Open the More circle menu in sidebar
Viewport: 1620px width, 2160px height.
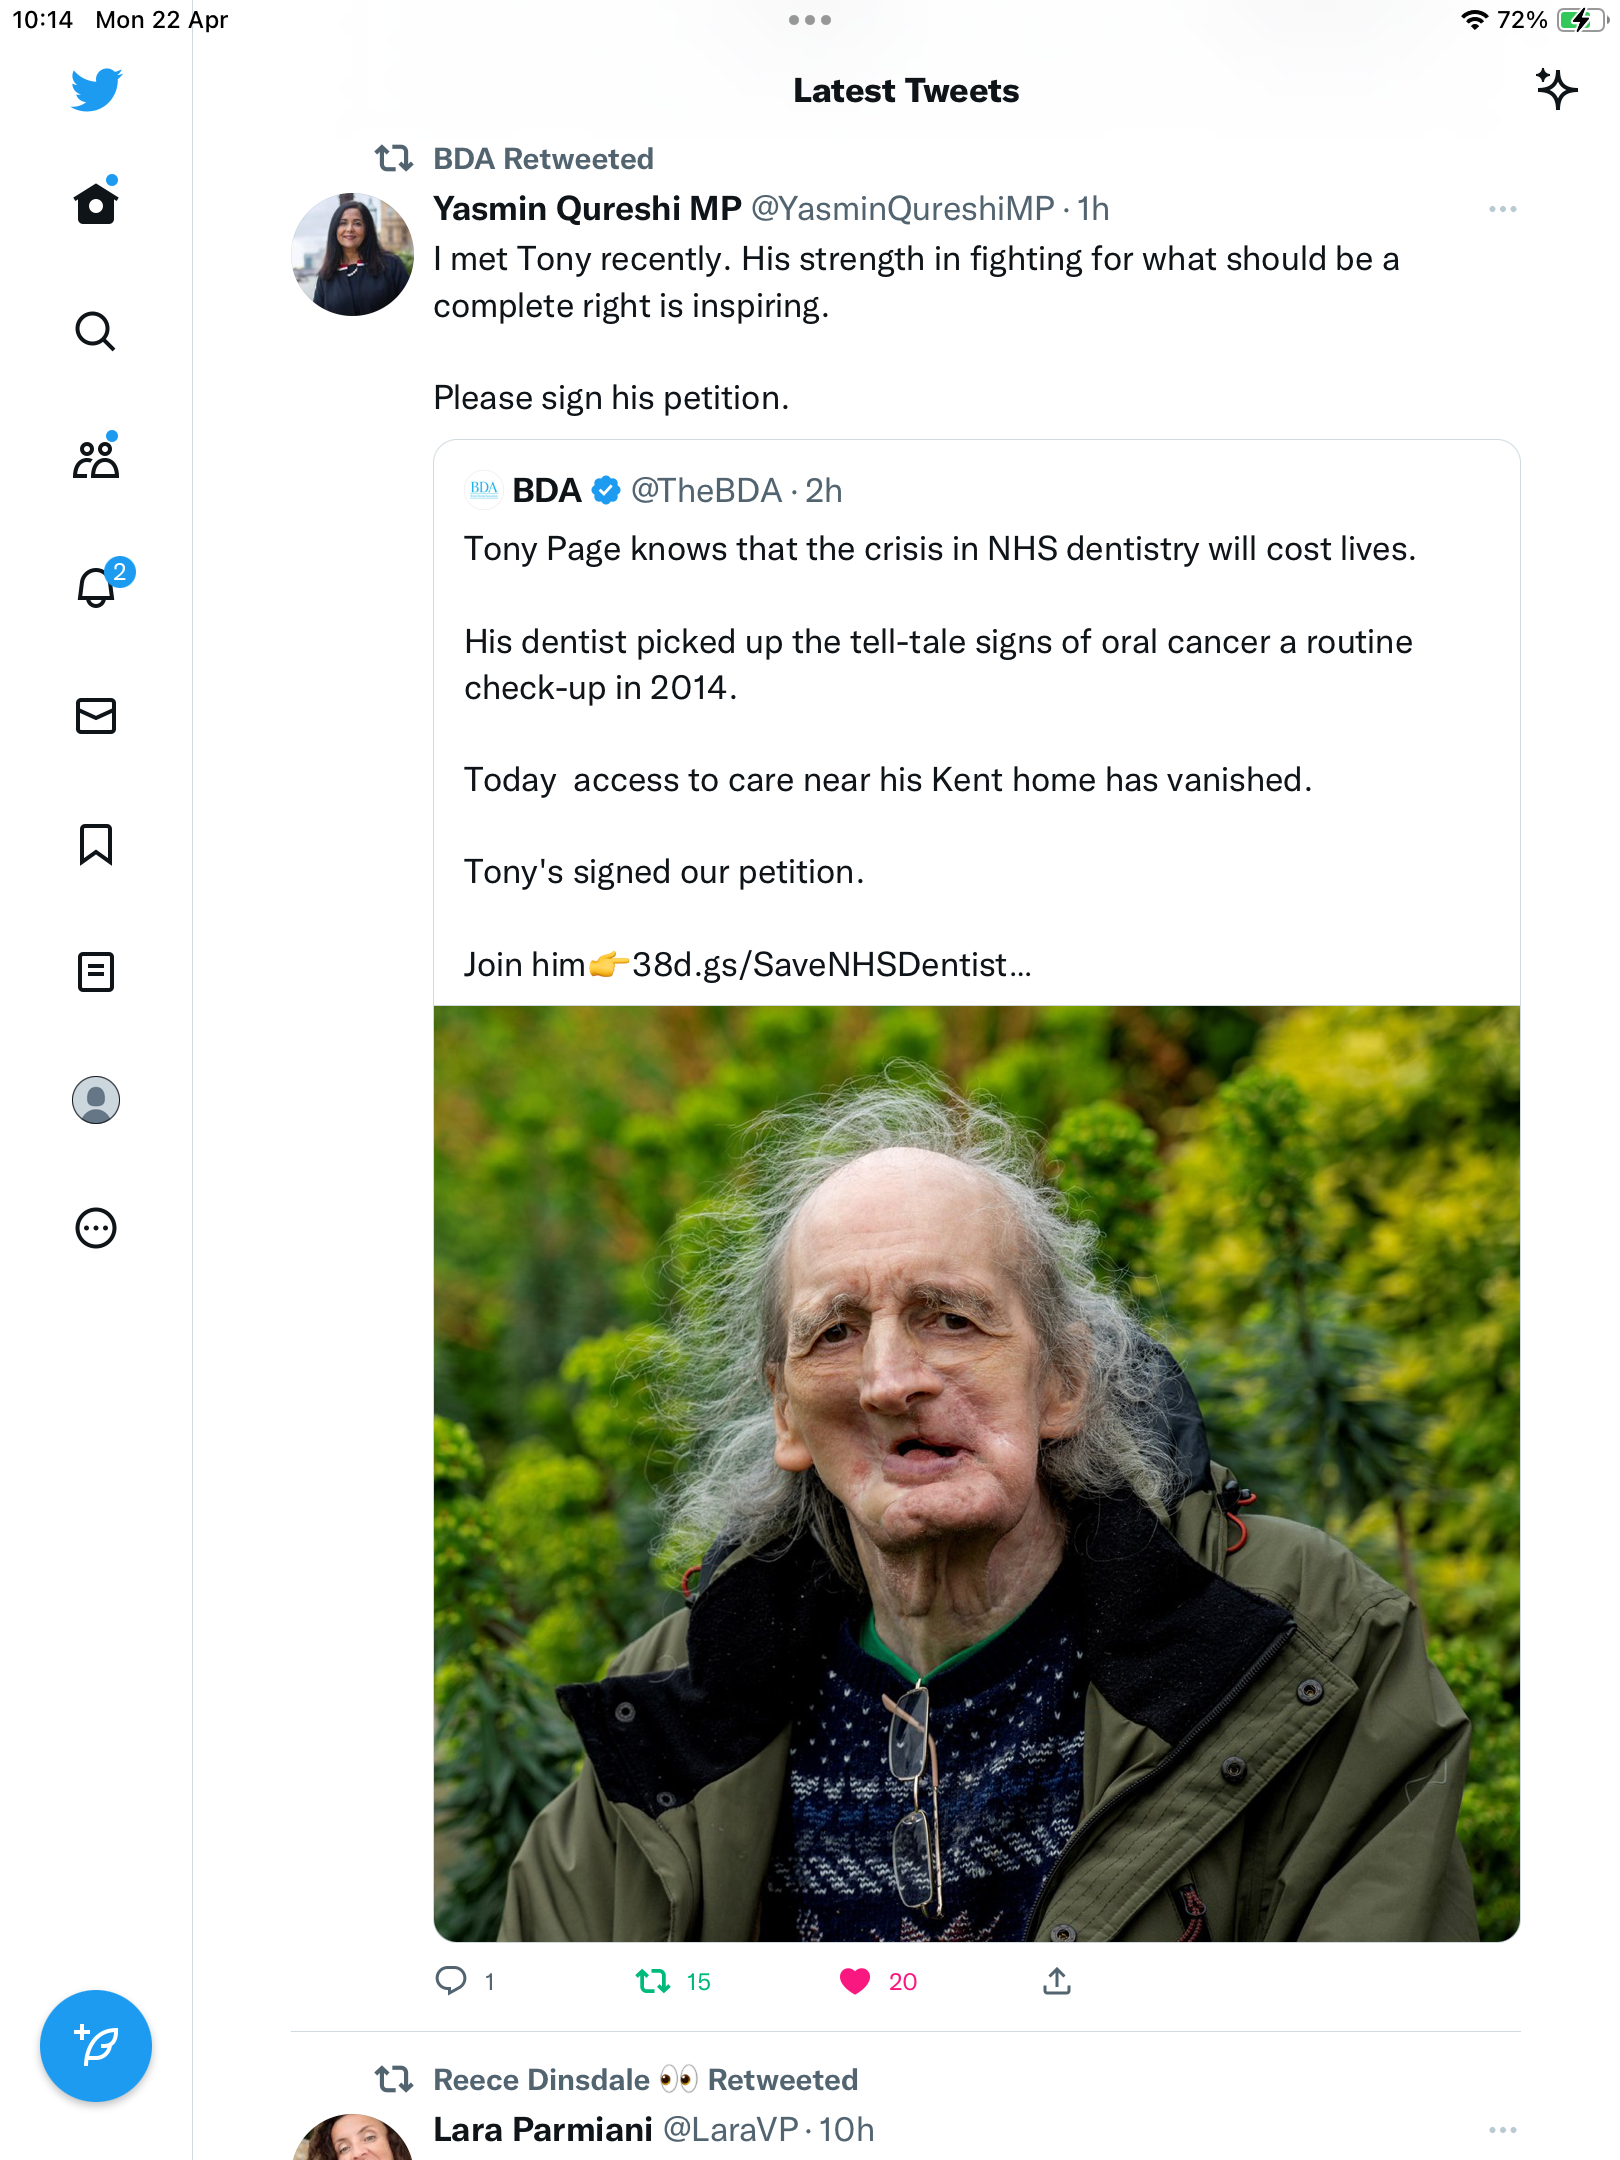pos(96,1228)
